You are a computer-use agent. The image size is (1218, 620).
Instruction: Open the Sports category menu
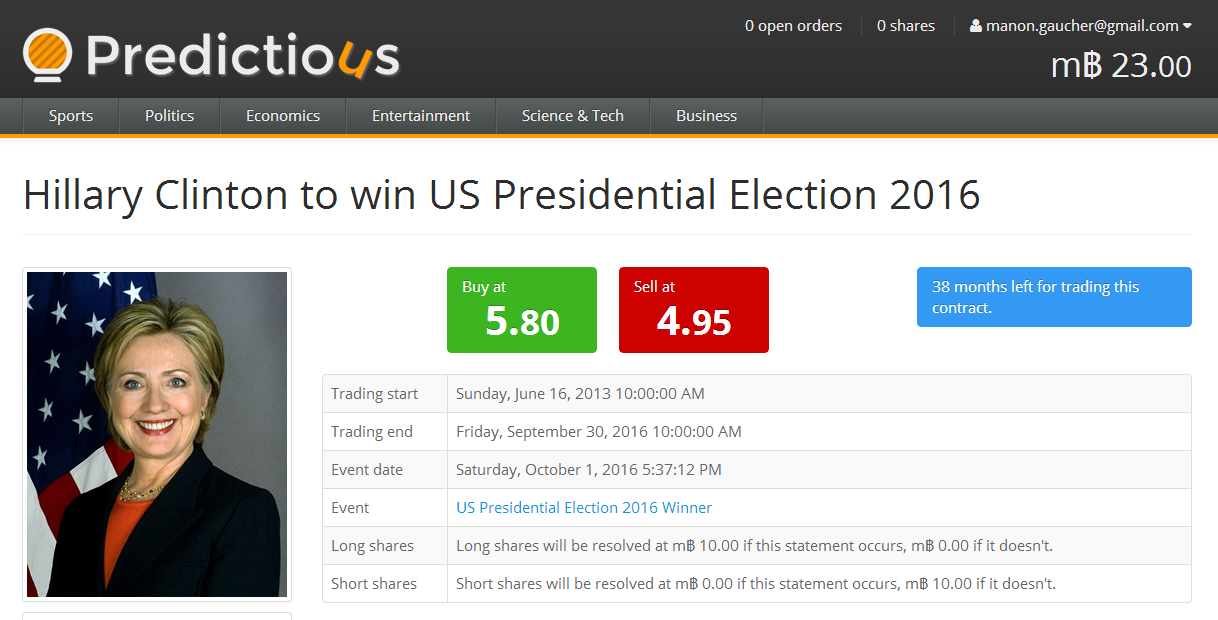point(71,116)
